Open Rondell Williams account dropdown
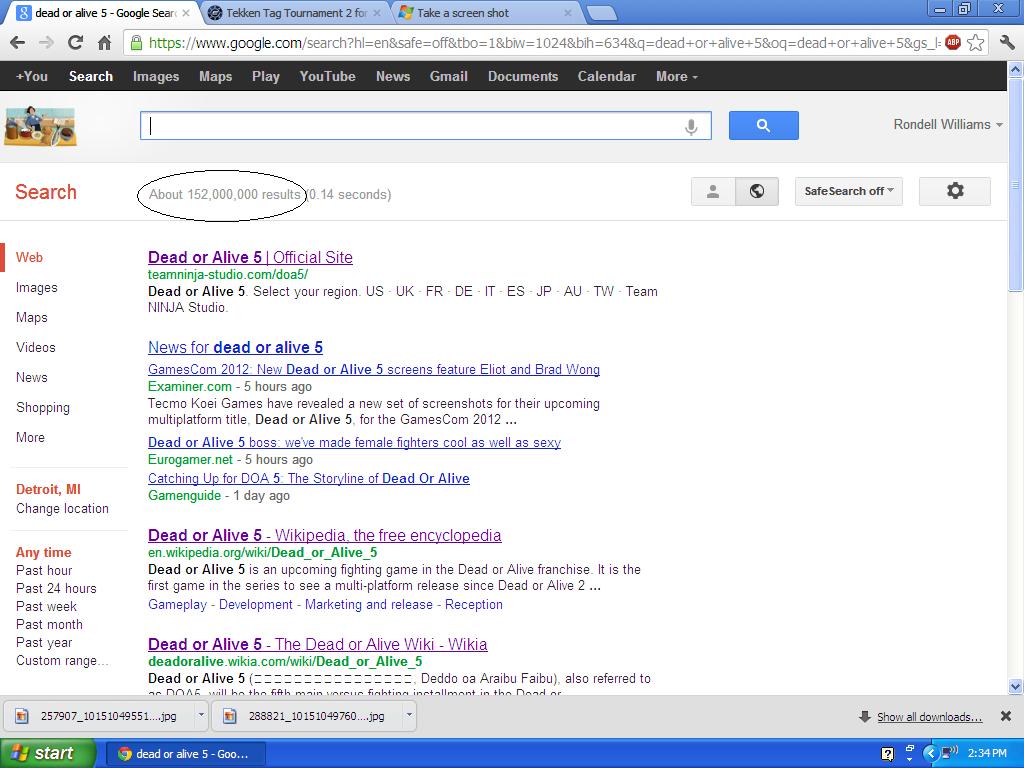The height and width of the screenshot is (768, 1024). point(948,125)
